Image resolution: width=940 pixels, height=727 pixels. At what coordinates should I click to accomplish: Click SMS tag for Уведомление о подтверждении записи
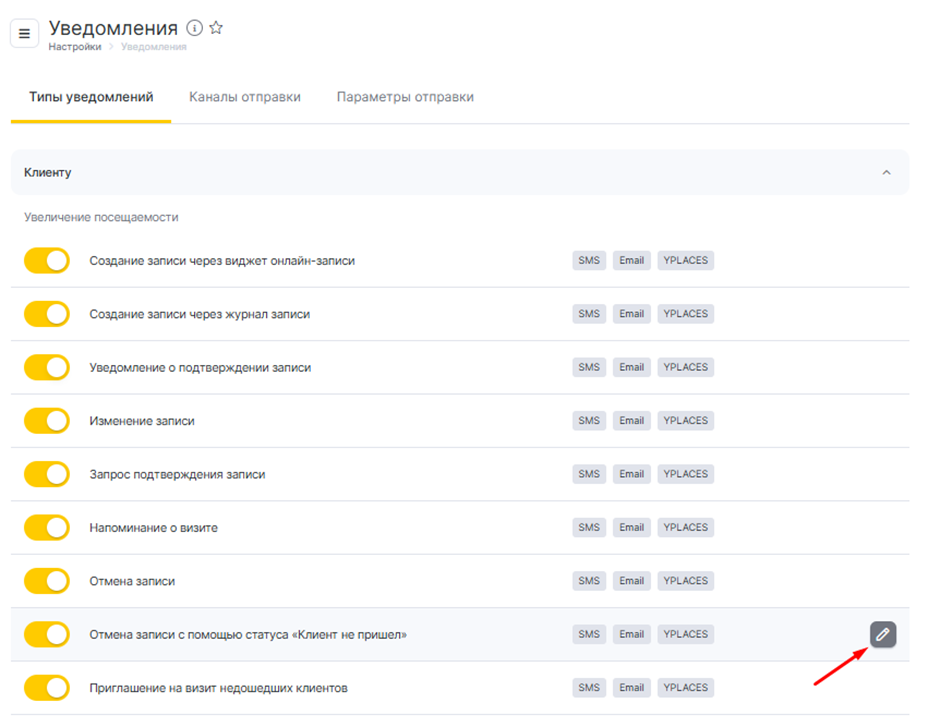click(589, 367)
